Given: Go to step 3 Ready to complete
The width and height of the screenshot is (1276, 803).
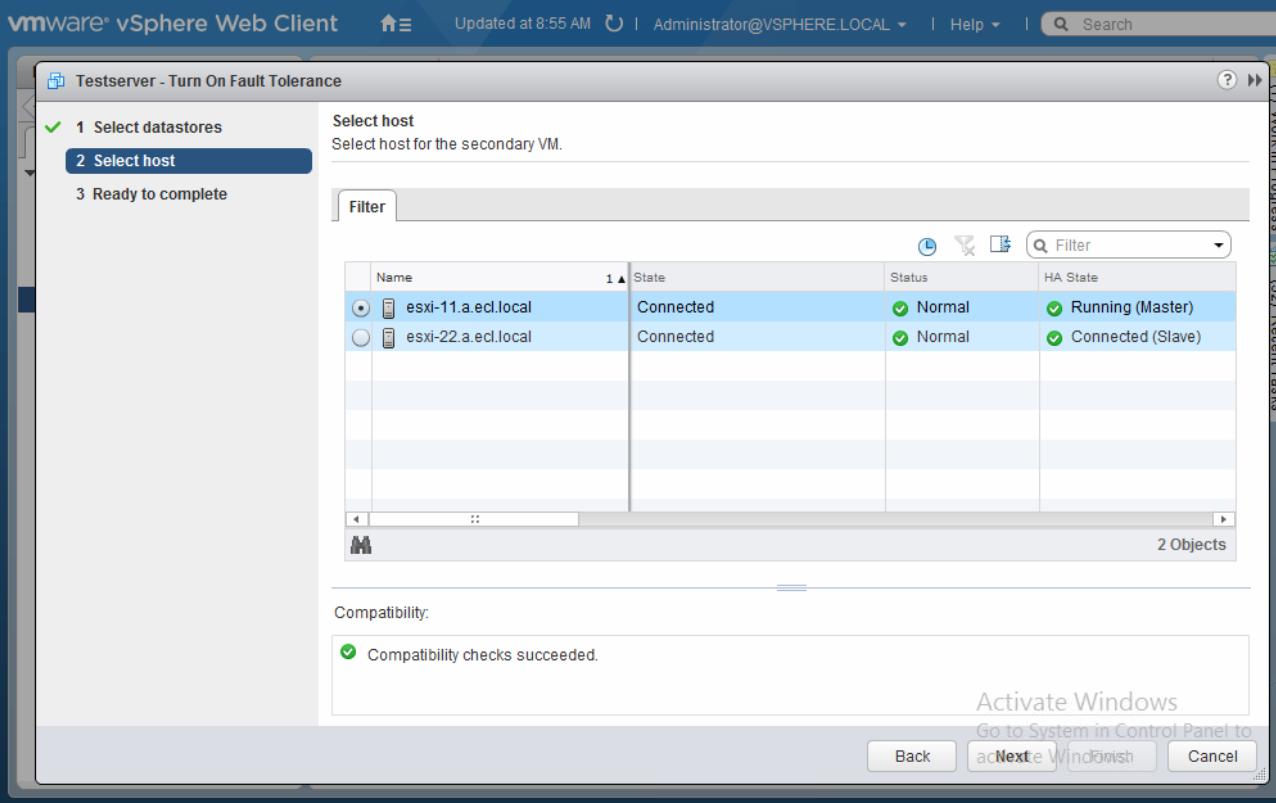Looking at the screenshot, I should 151,194.
